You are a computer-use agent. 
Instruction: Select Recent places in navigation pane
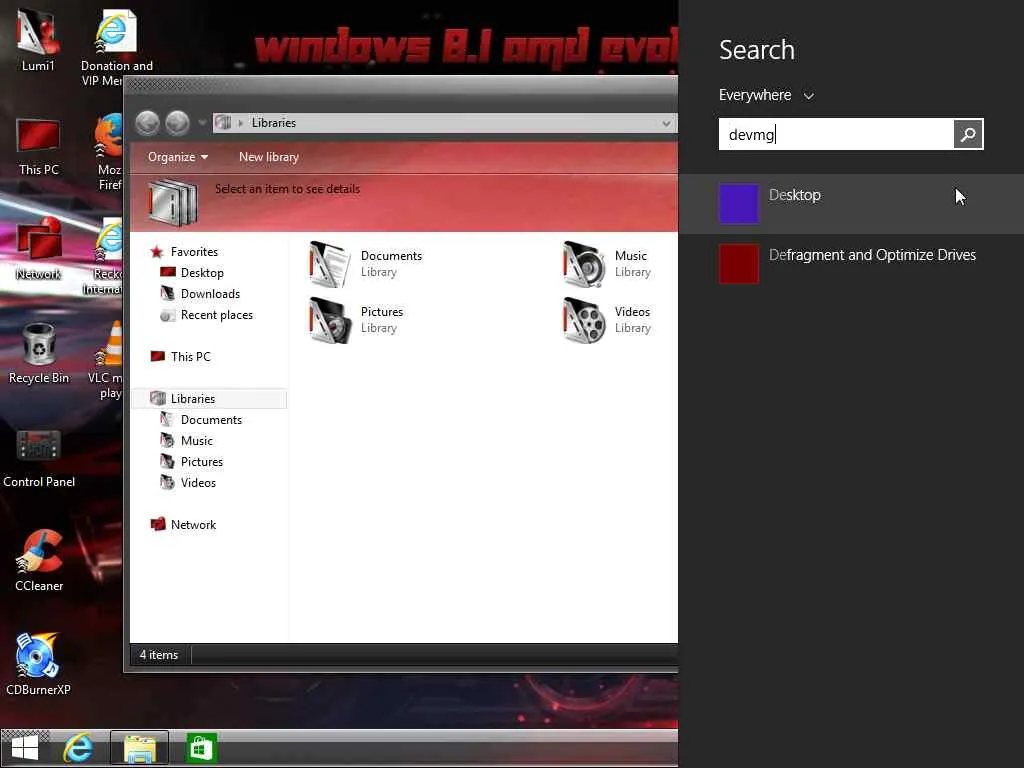[216, 315]
